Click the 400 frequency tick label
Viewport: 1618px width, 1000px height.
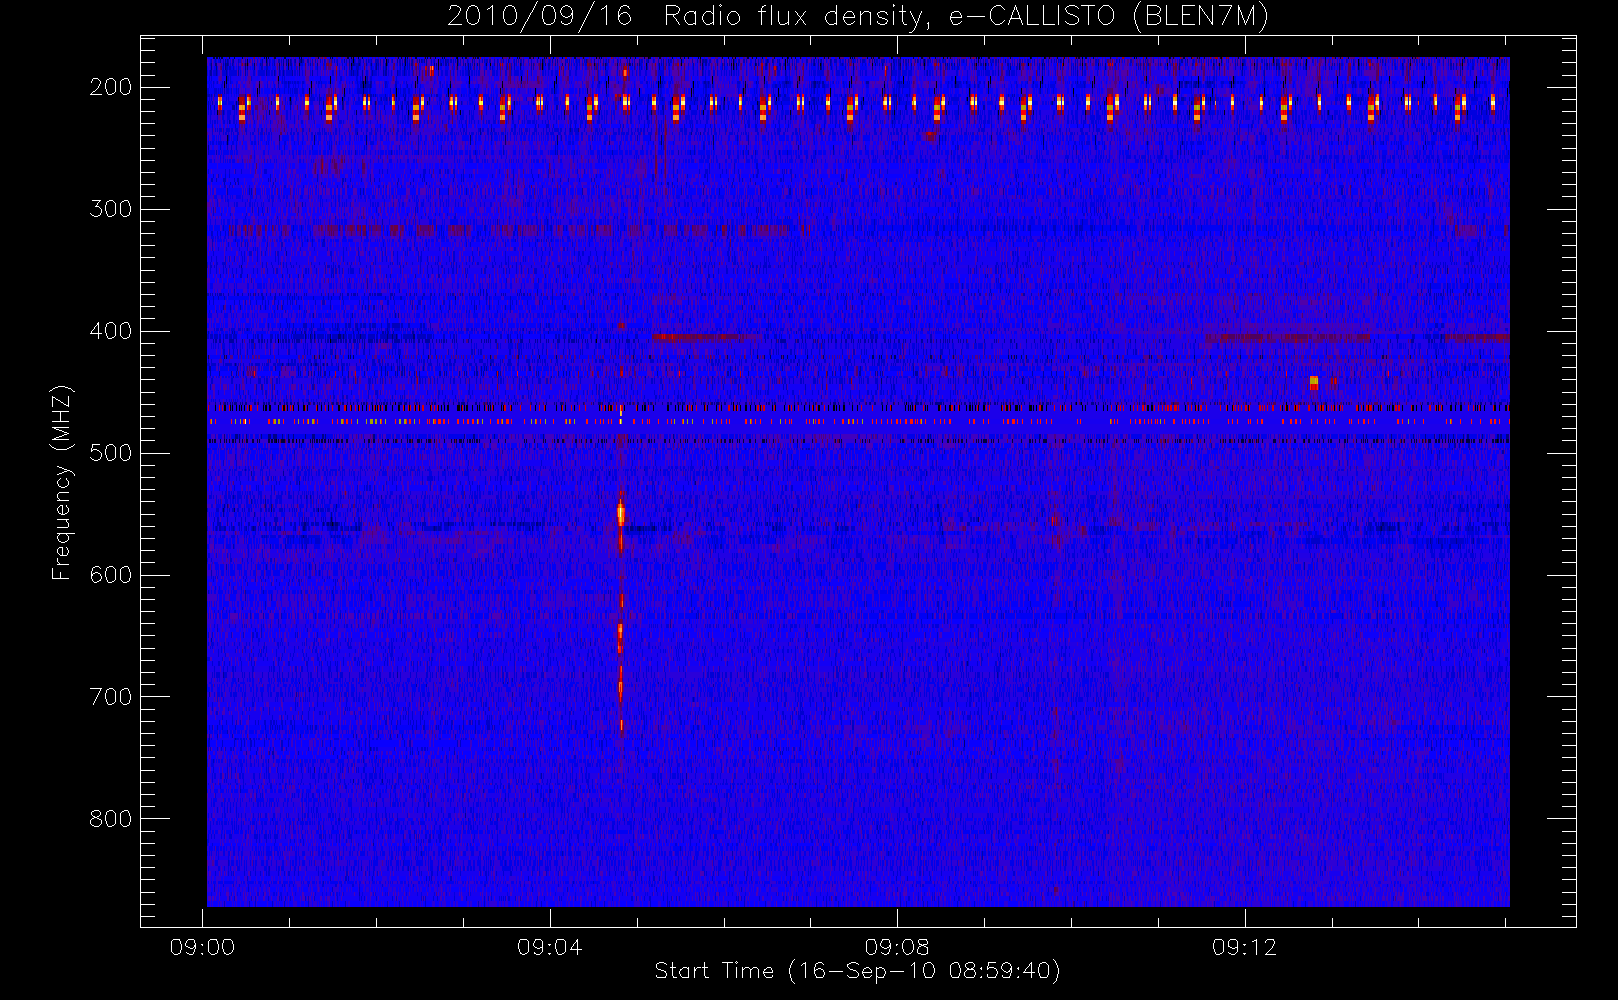[111, 331]
